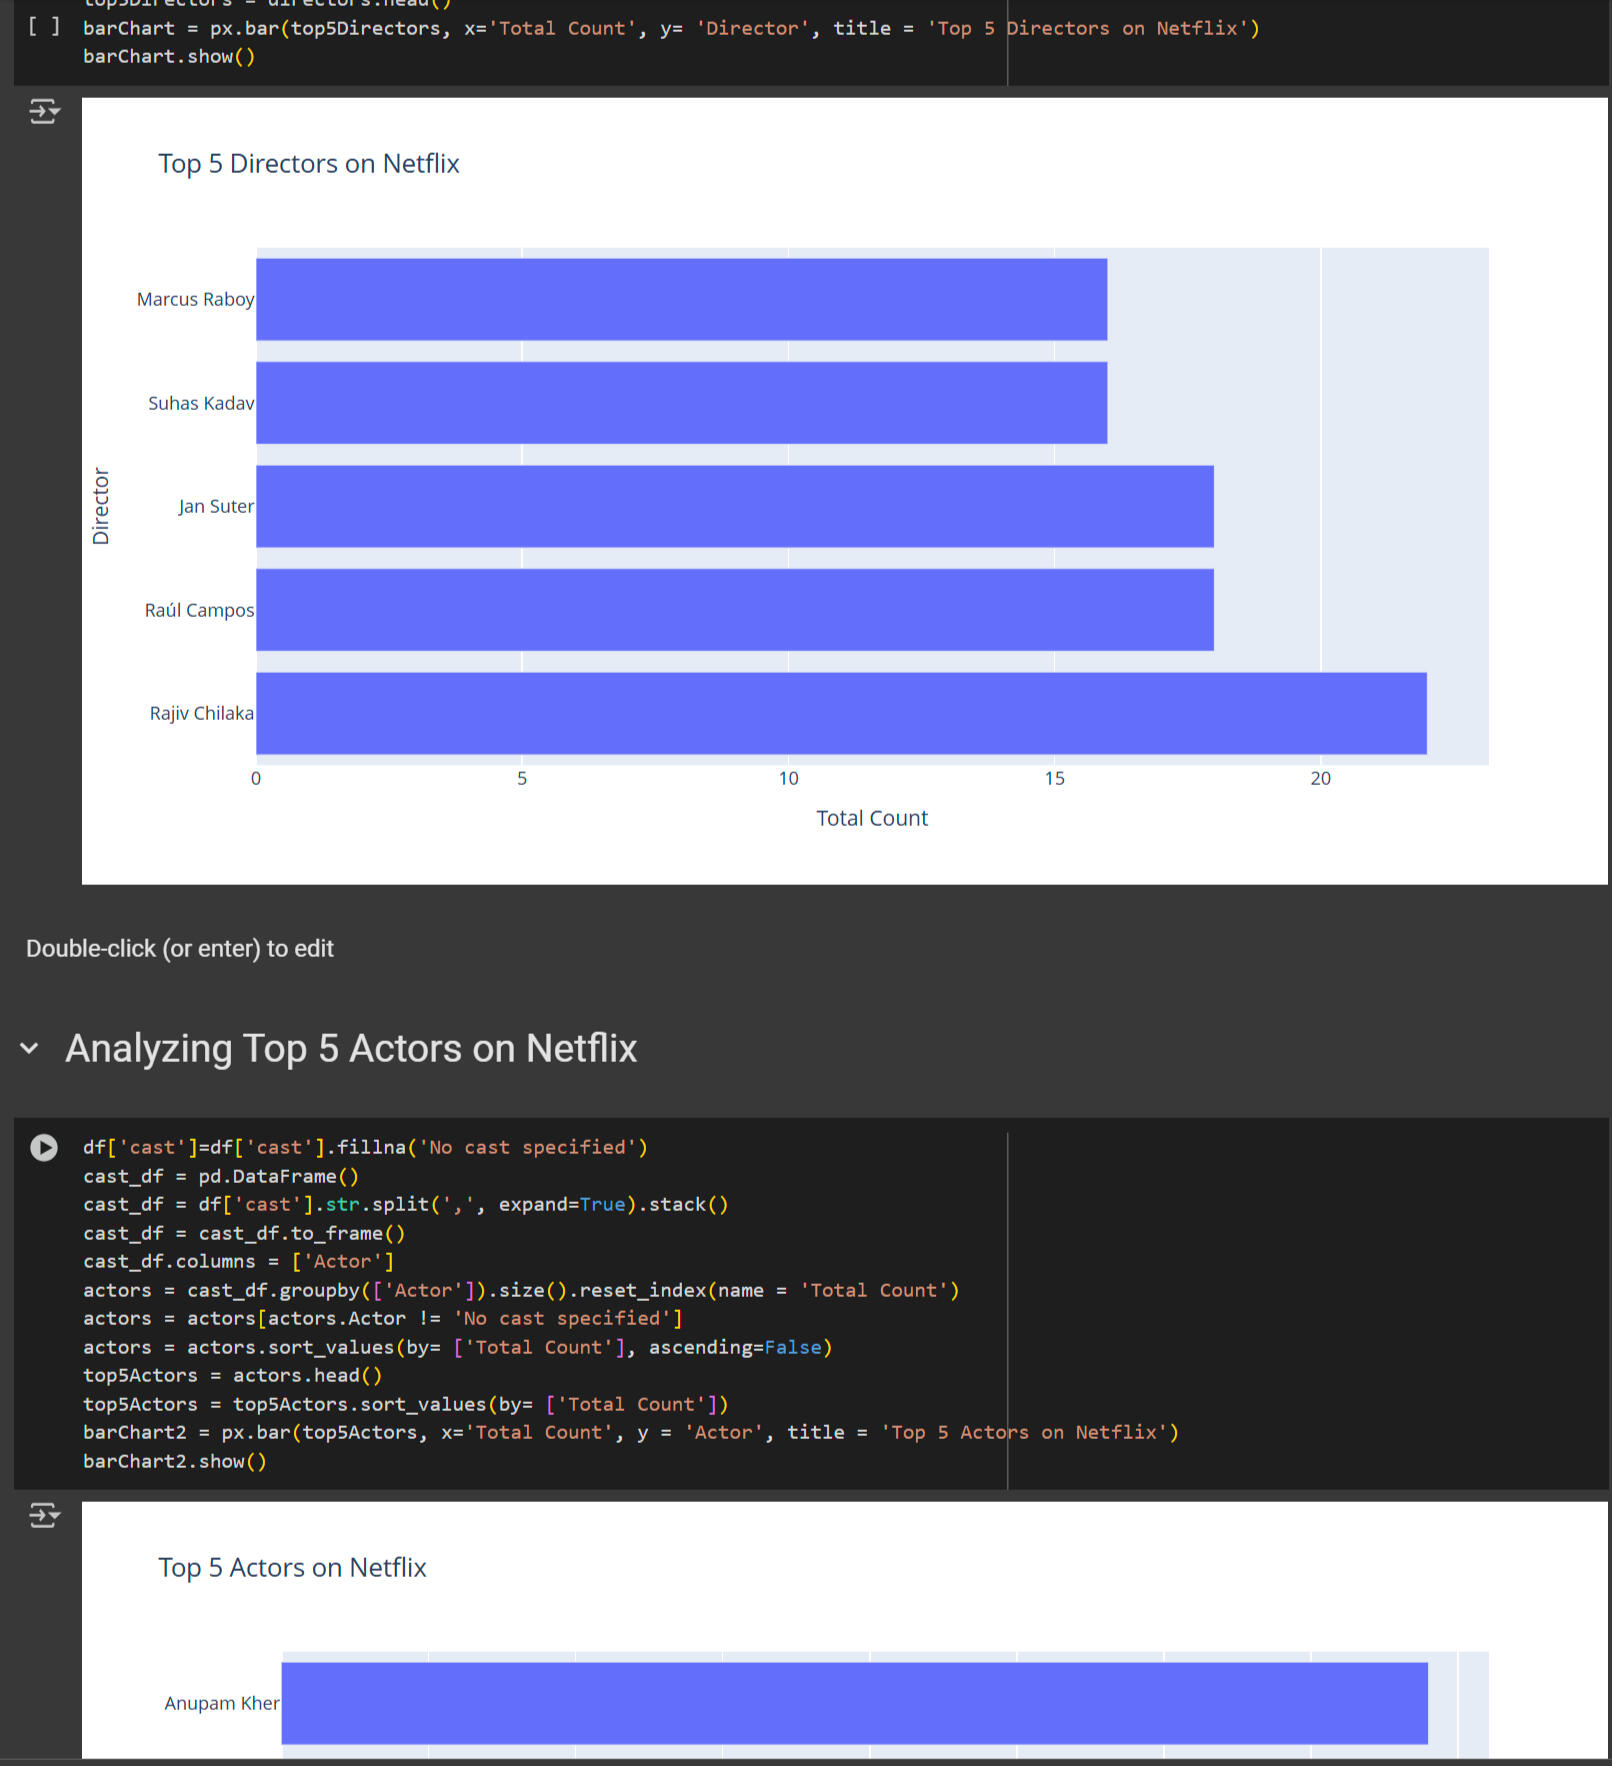
Task: Place cursor on the barChart2.show() code line
Action: (x=175, y=1462)
